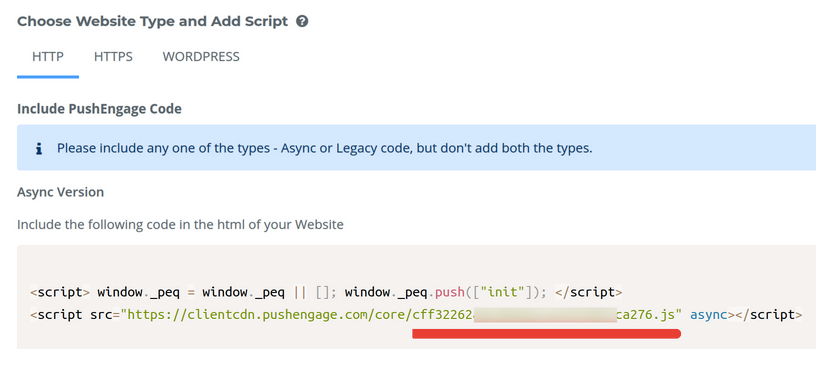Click the Async or Legacy notice text

tap(325, 148)
